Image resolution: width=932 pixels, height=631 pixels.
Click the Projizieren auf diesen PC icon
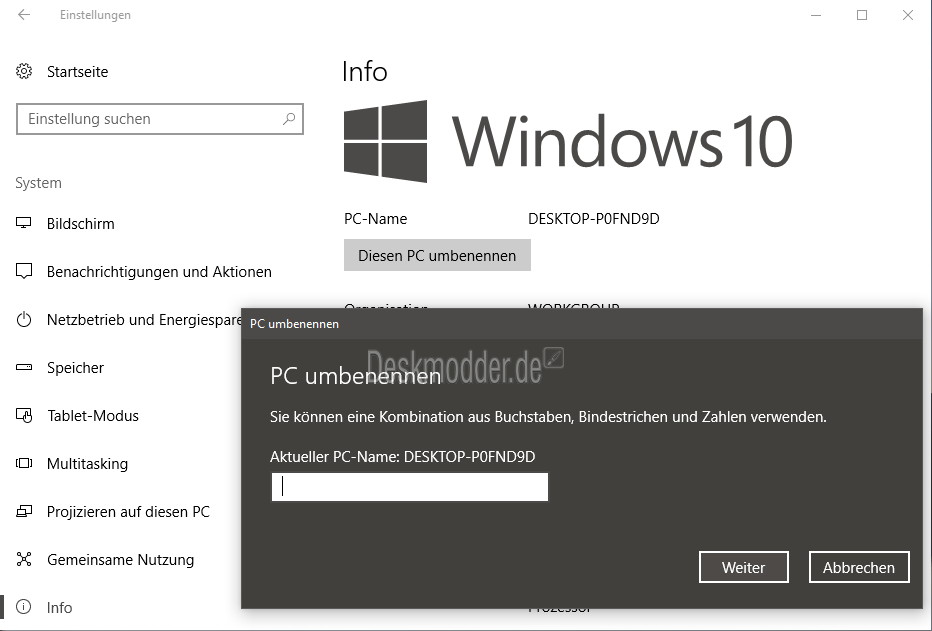24,511
